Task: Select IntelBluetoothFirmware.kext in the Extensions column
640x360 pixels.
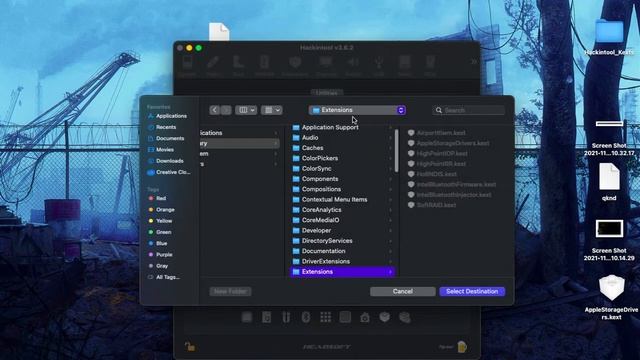Action: [x=452, y=184]
